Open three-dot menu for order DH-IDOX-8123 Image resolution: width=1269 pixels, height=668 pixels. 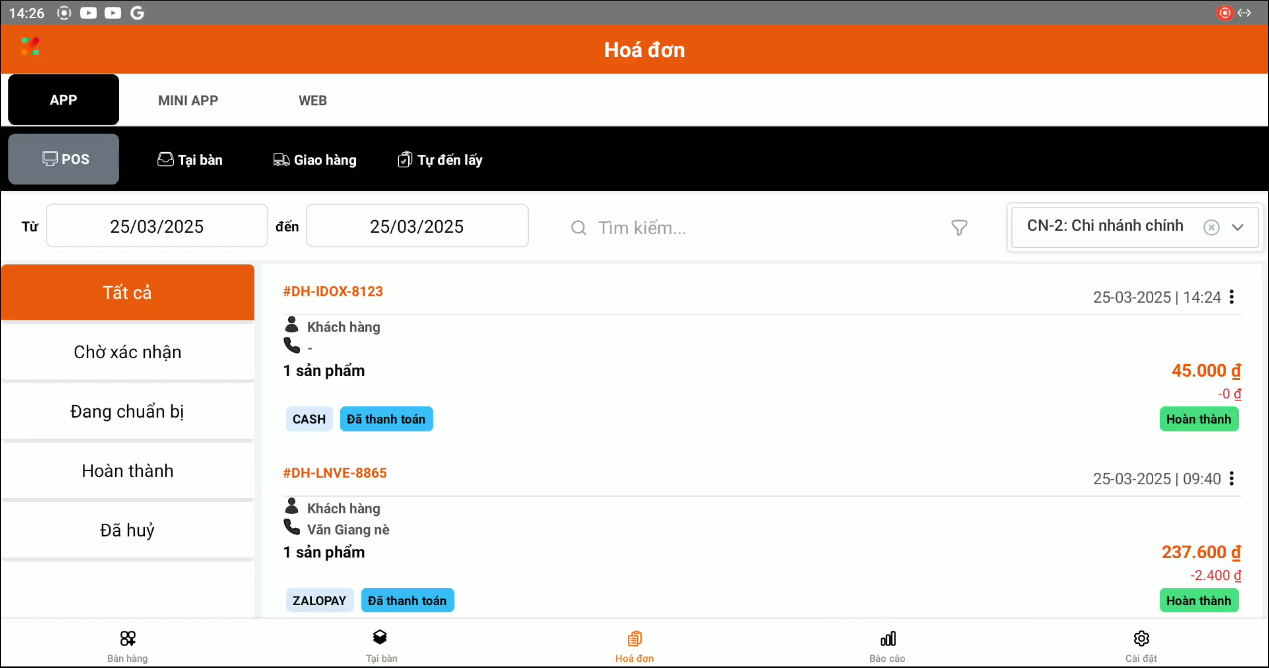tap(1231, 297)
